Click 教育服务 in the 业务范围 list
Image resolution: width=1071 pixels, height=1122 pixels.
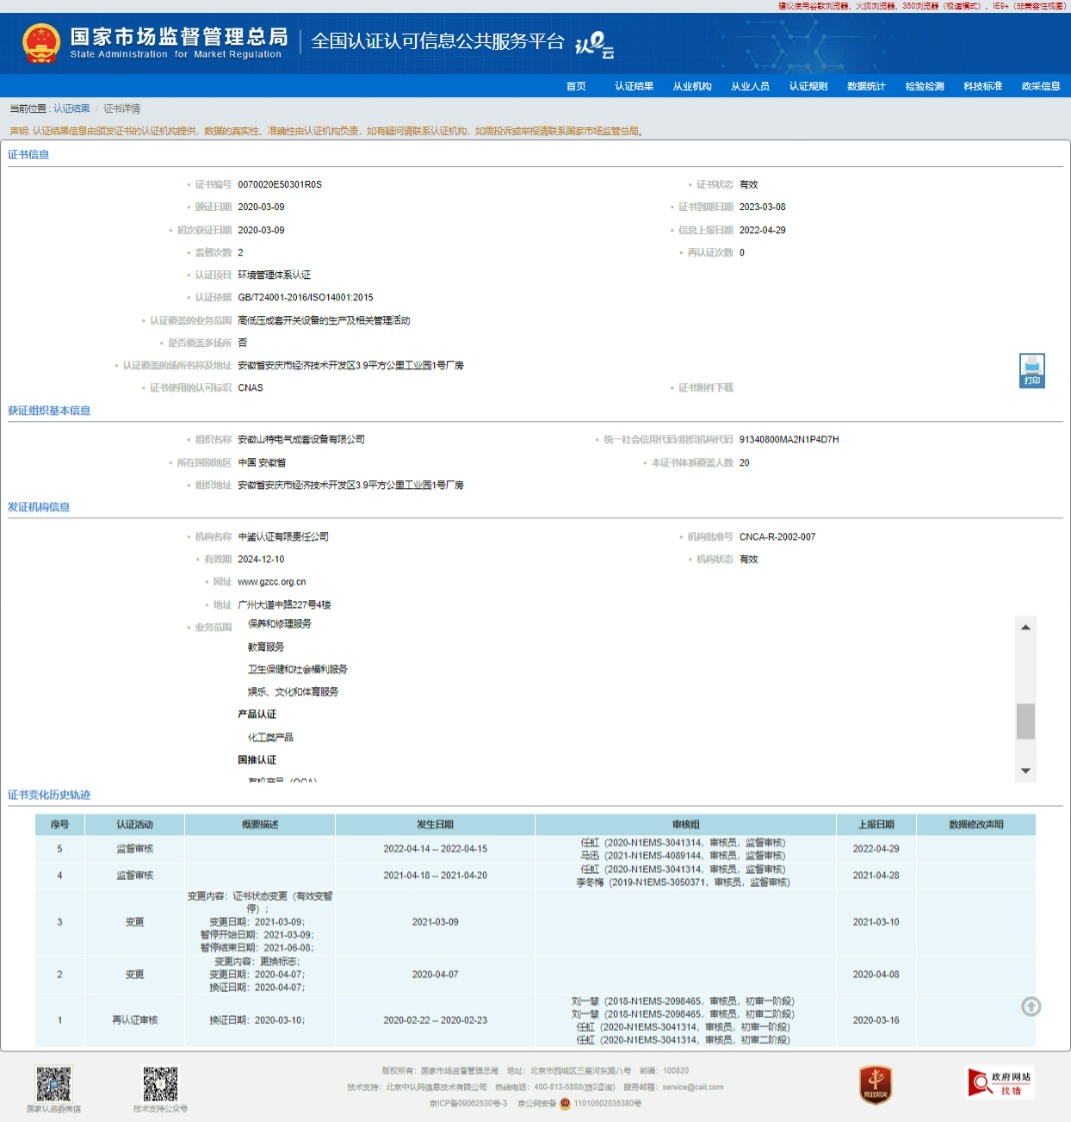266,647
